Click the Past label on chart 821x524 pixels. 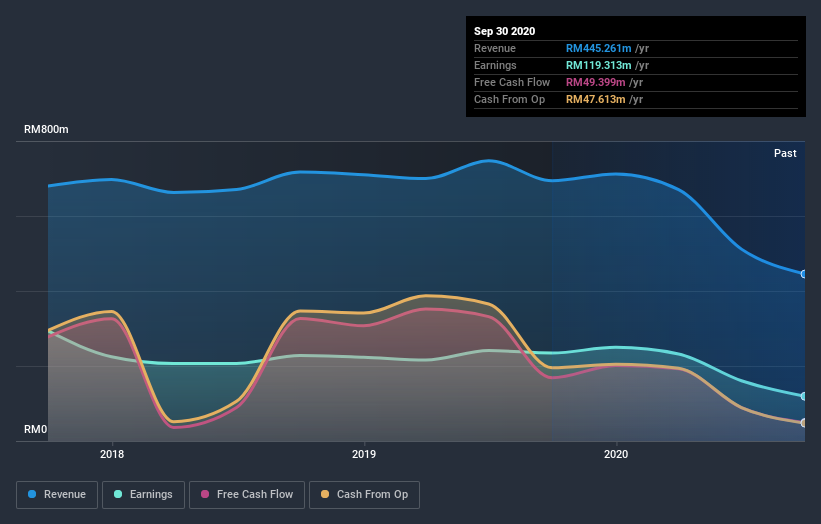click(x=785, y=153)
